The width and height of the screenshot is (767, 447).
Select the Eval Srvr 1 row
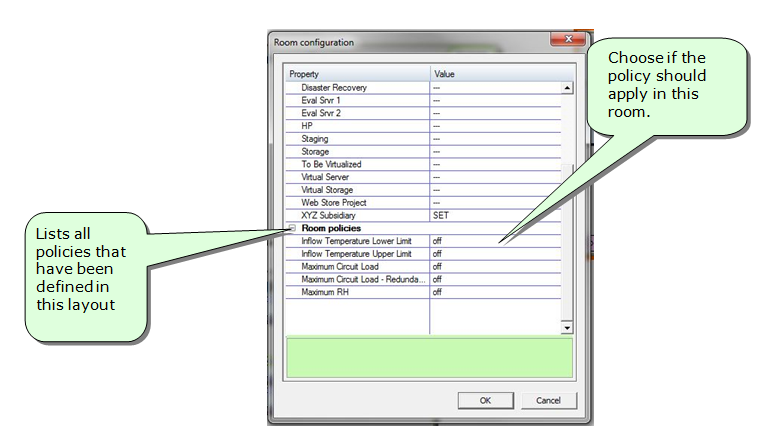click(322, 100)
